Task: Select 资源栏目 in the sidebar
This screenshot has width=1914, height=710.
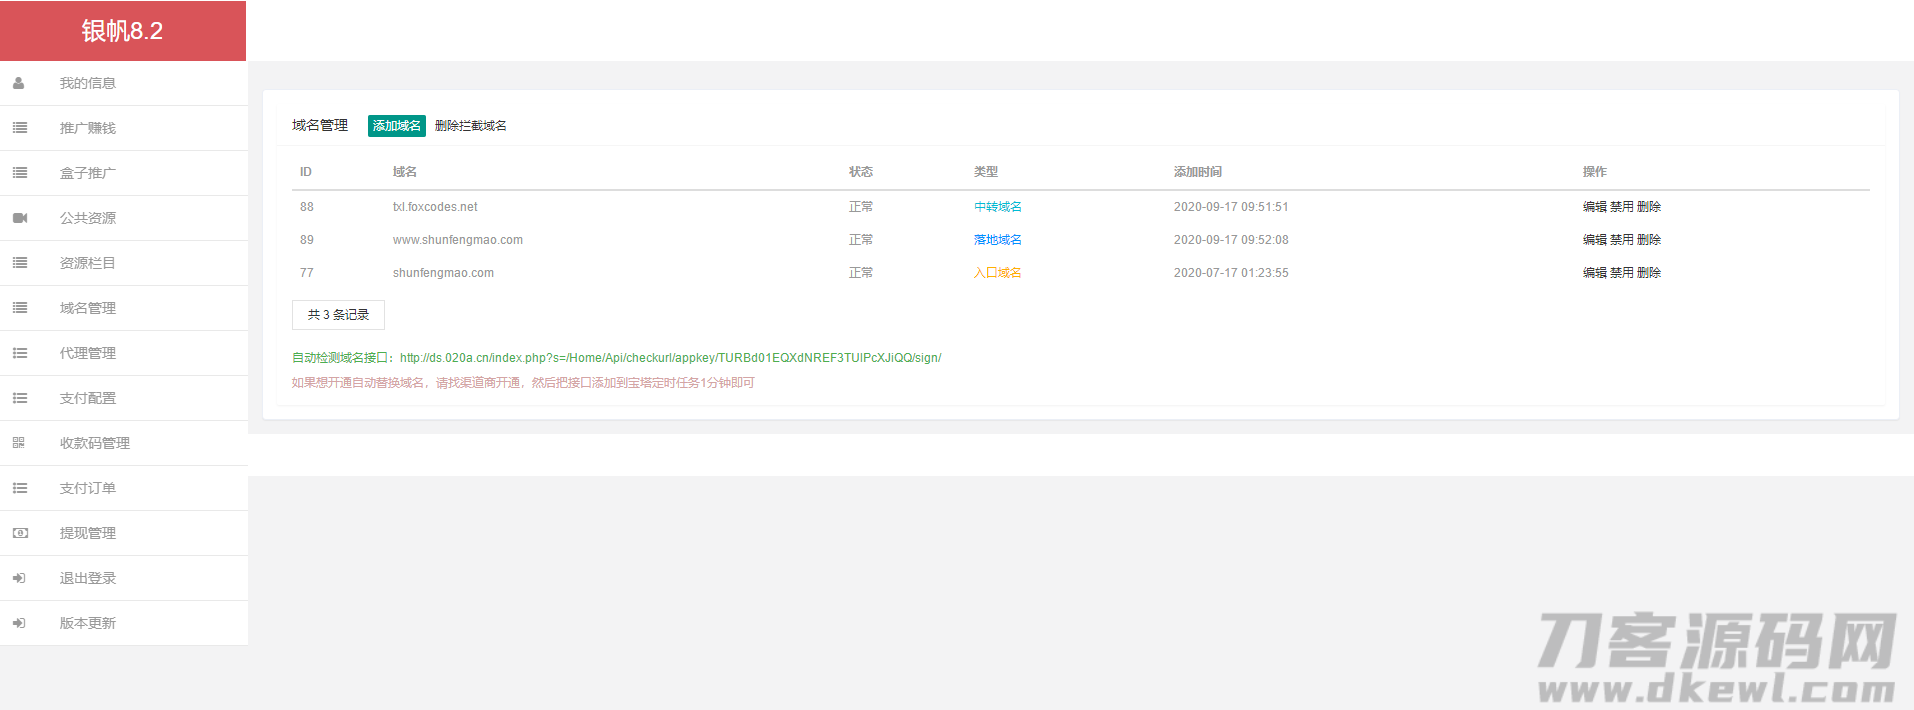Action: click(88, 263)
